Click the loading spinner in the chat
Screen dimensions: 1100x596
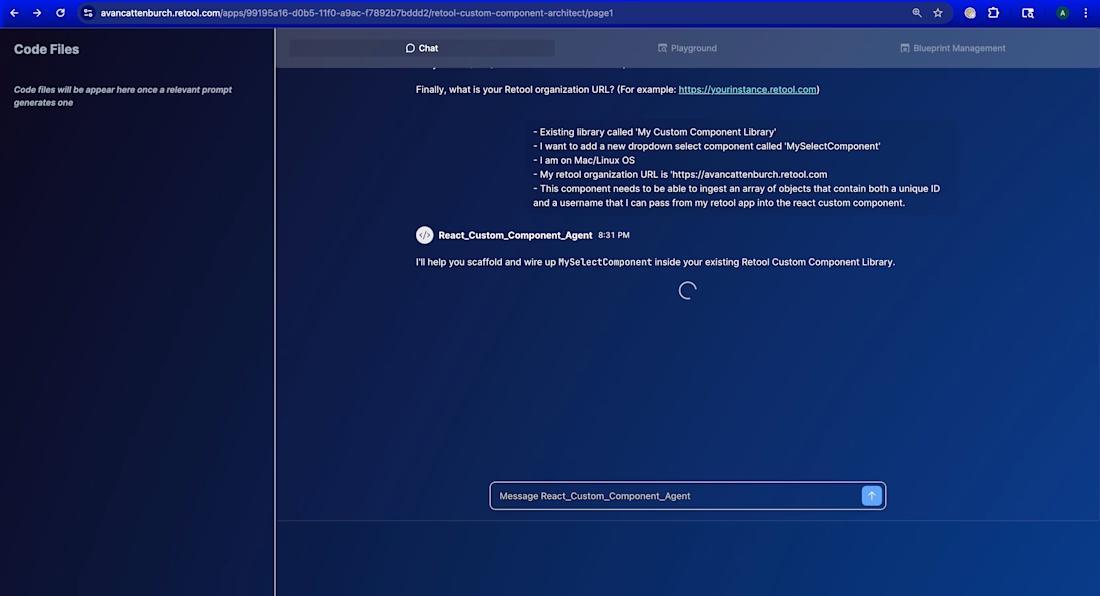(x=687, y=291)
